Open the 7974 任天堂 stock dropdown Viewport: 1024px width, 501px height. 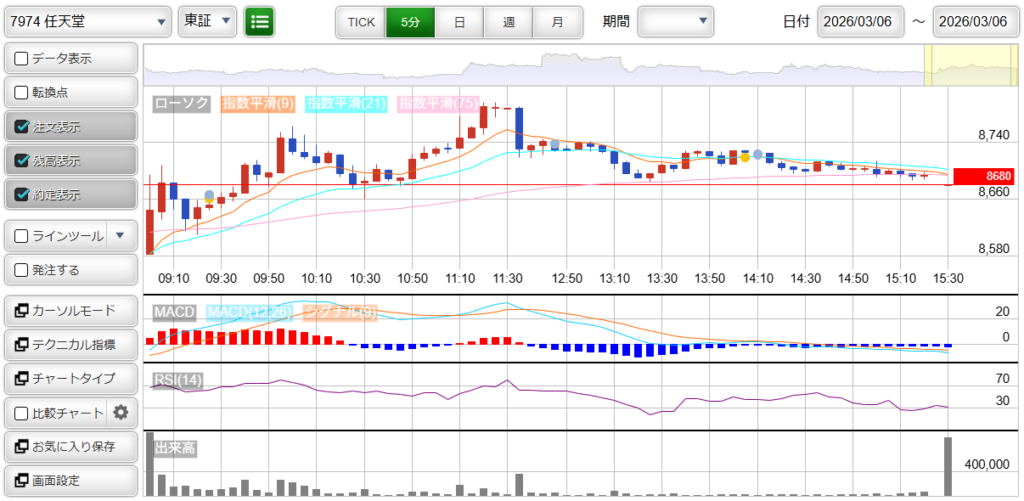[88, 21]
